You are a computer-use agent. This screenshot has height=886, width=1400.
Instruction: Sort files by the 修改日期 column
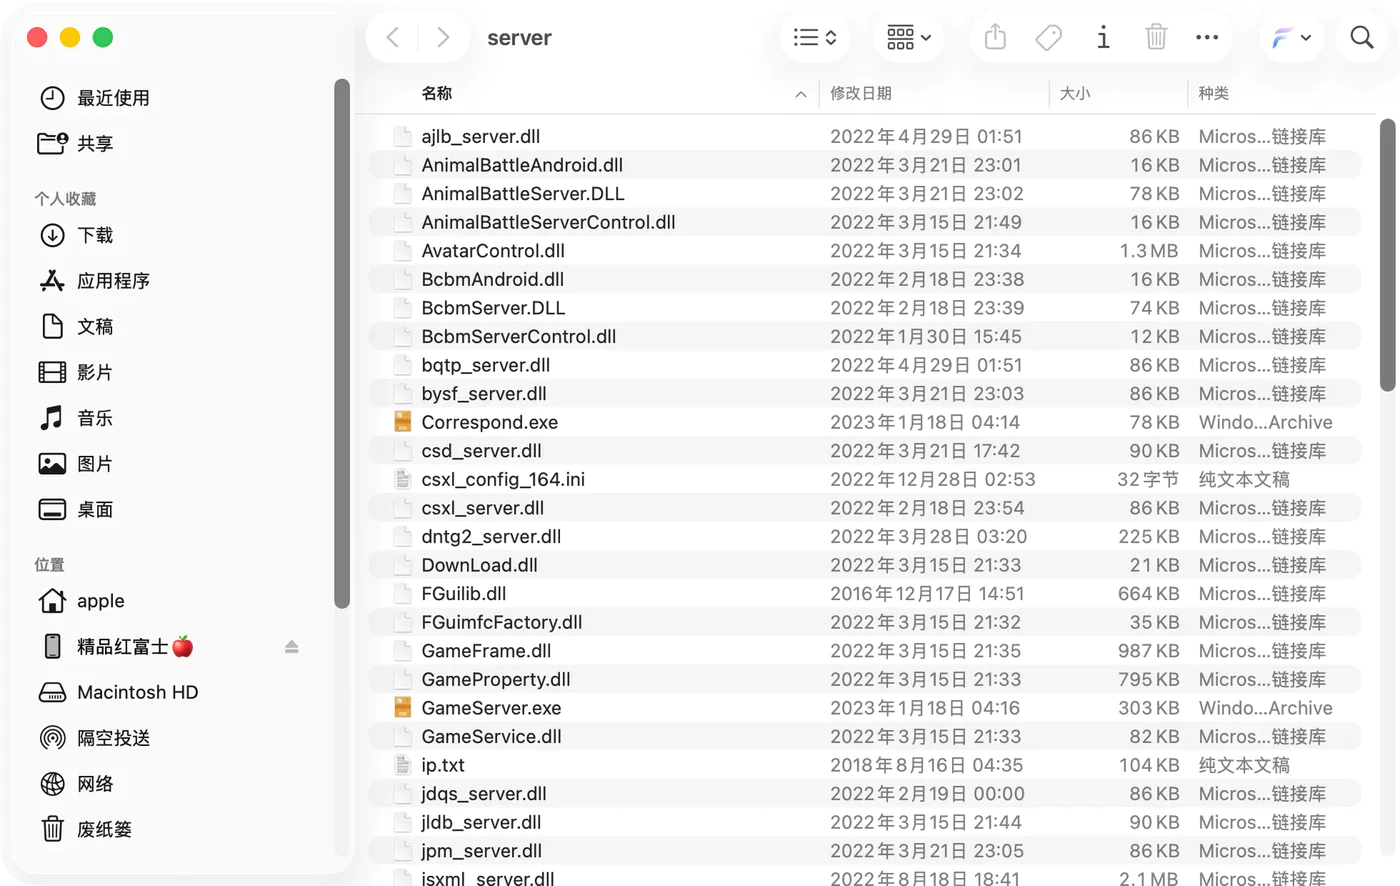861,93
